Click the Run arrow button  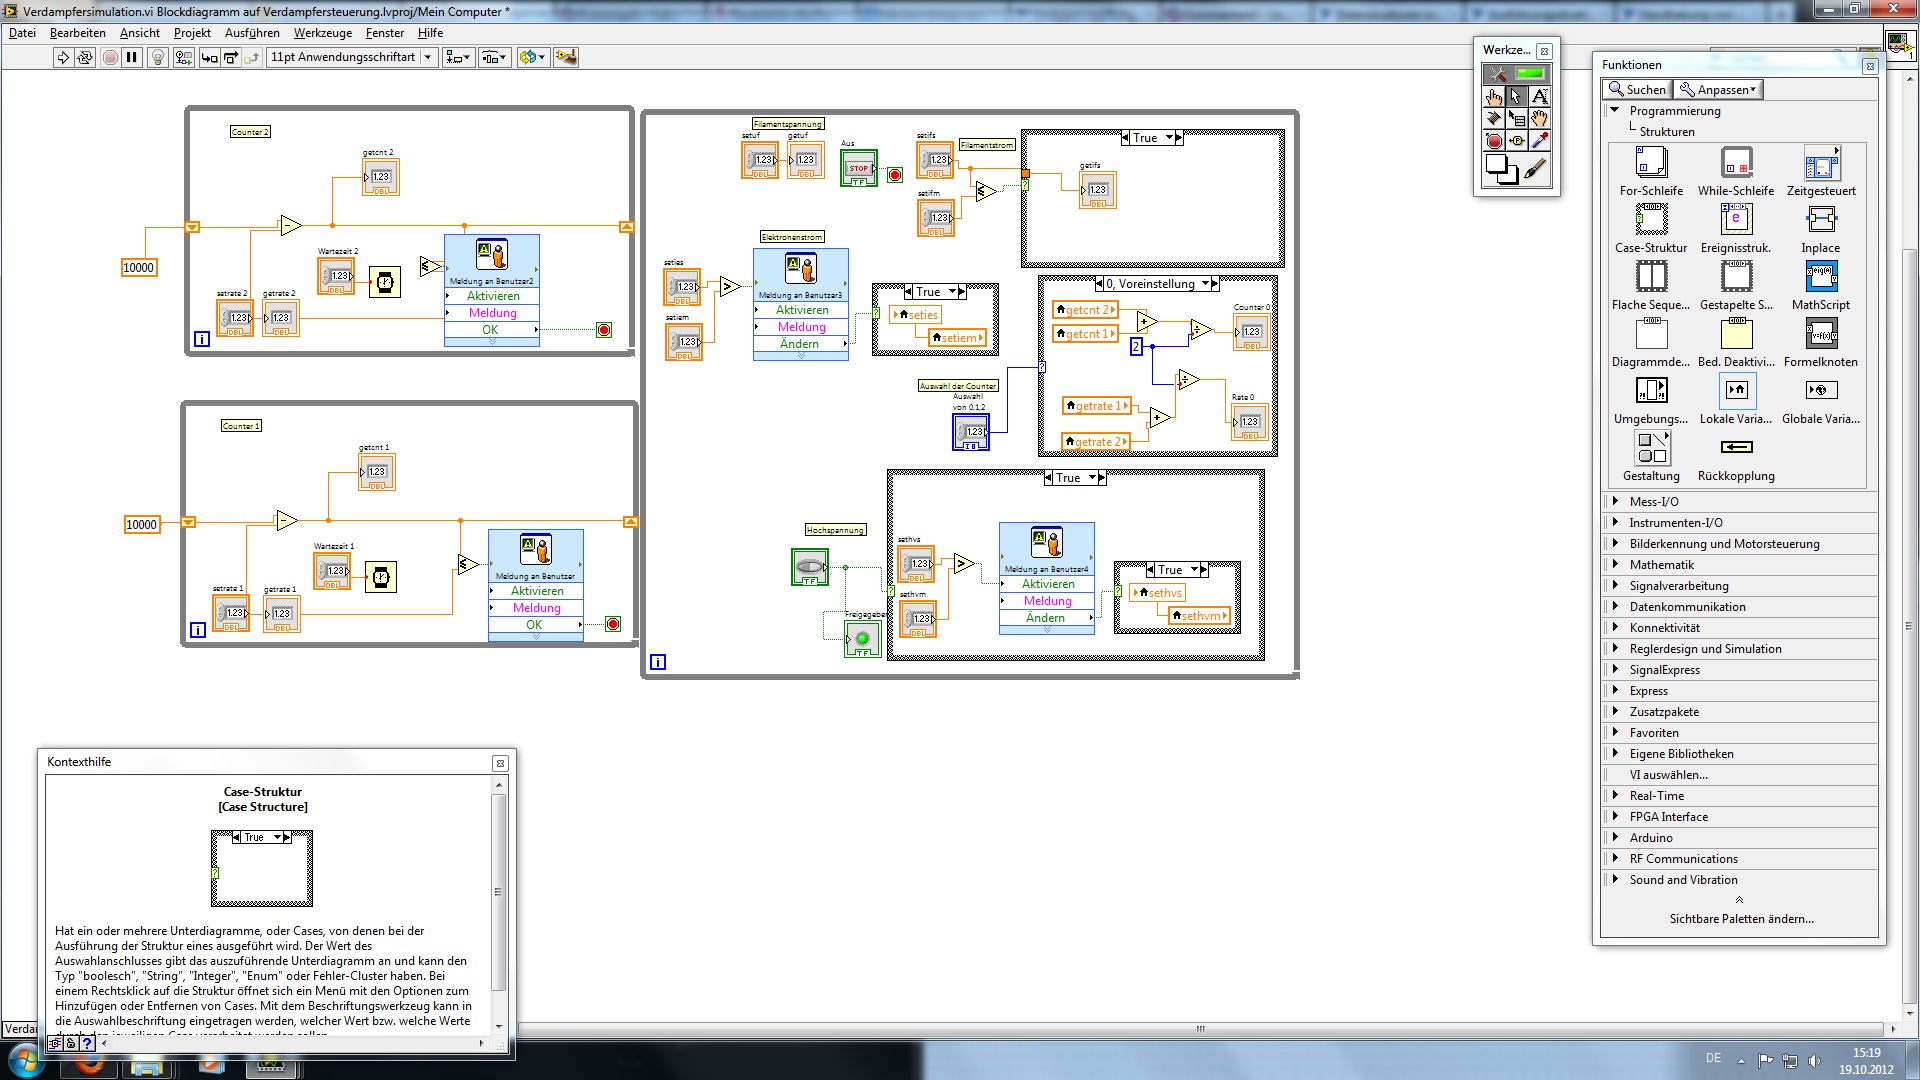63,57
